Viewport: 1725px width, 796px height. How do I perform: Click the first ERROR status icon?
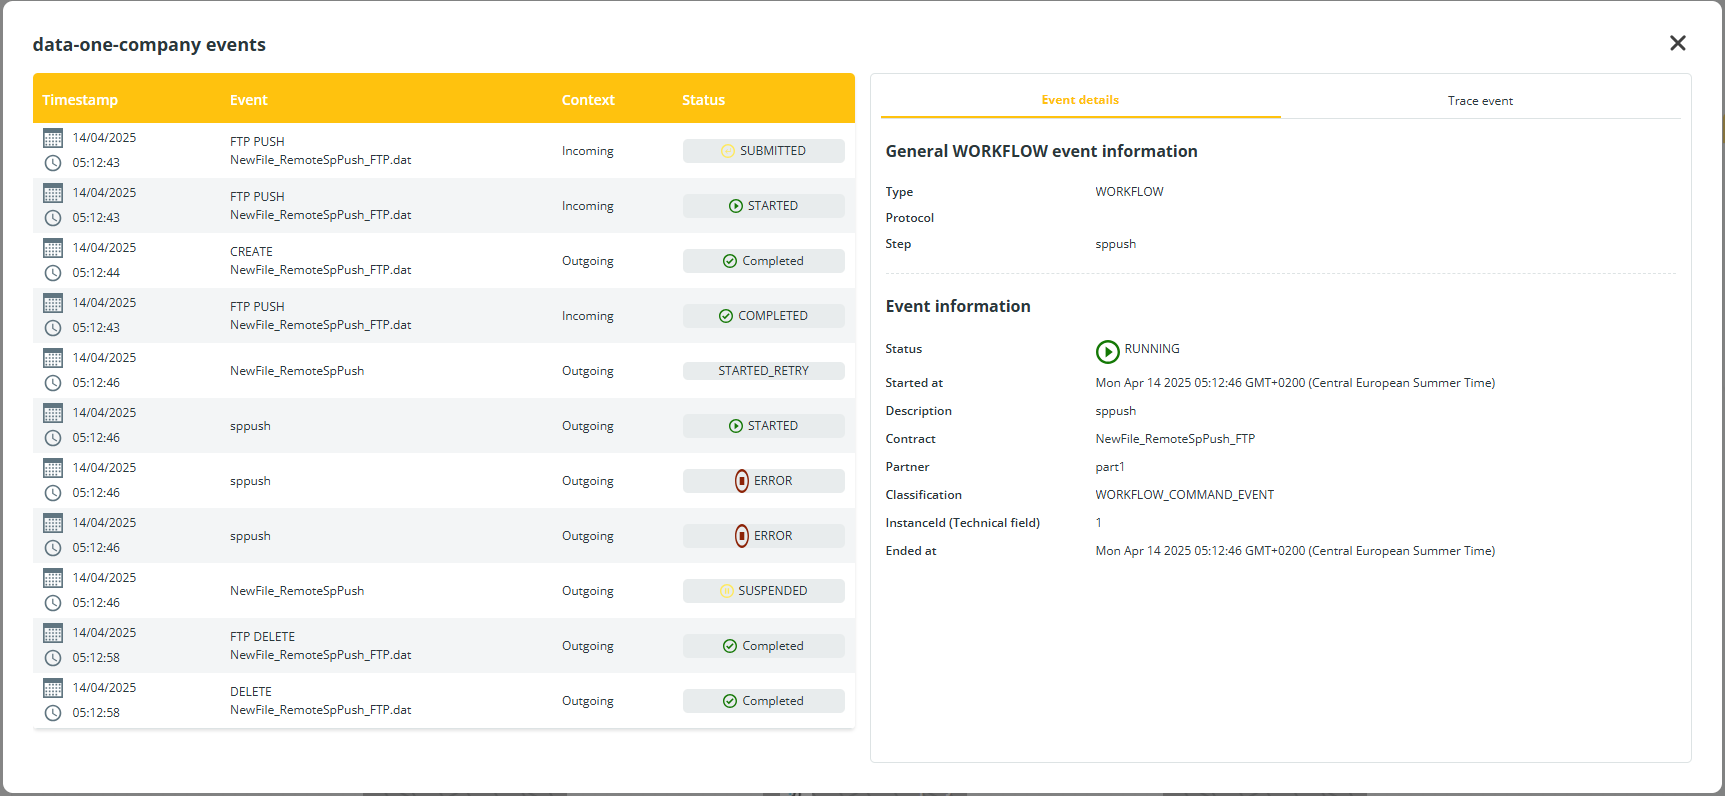[x=741, y=481]
